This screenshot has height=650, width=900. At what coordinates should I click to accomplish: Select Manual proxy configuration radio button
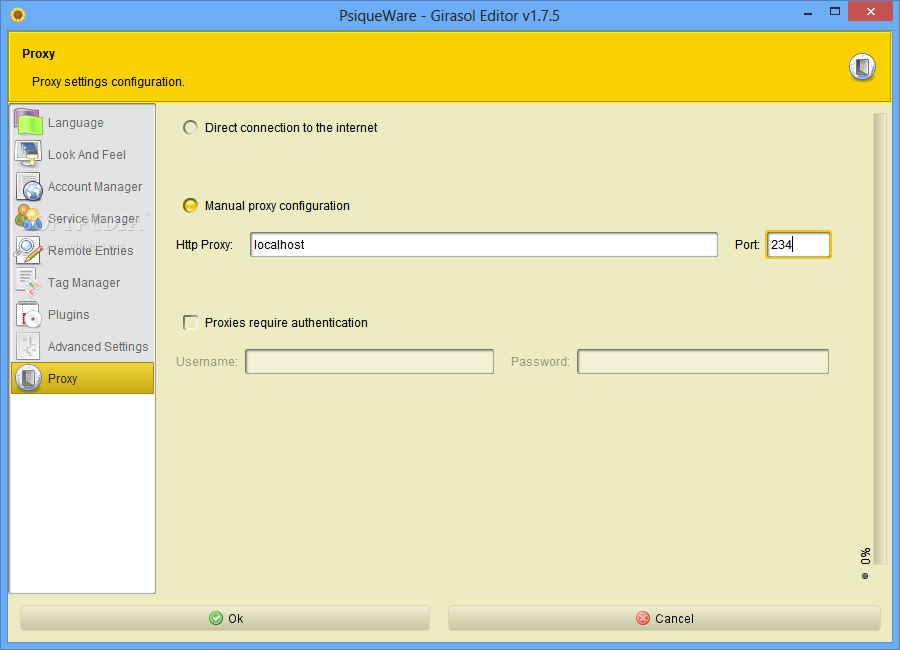190,206
